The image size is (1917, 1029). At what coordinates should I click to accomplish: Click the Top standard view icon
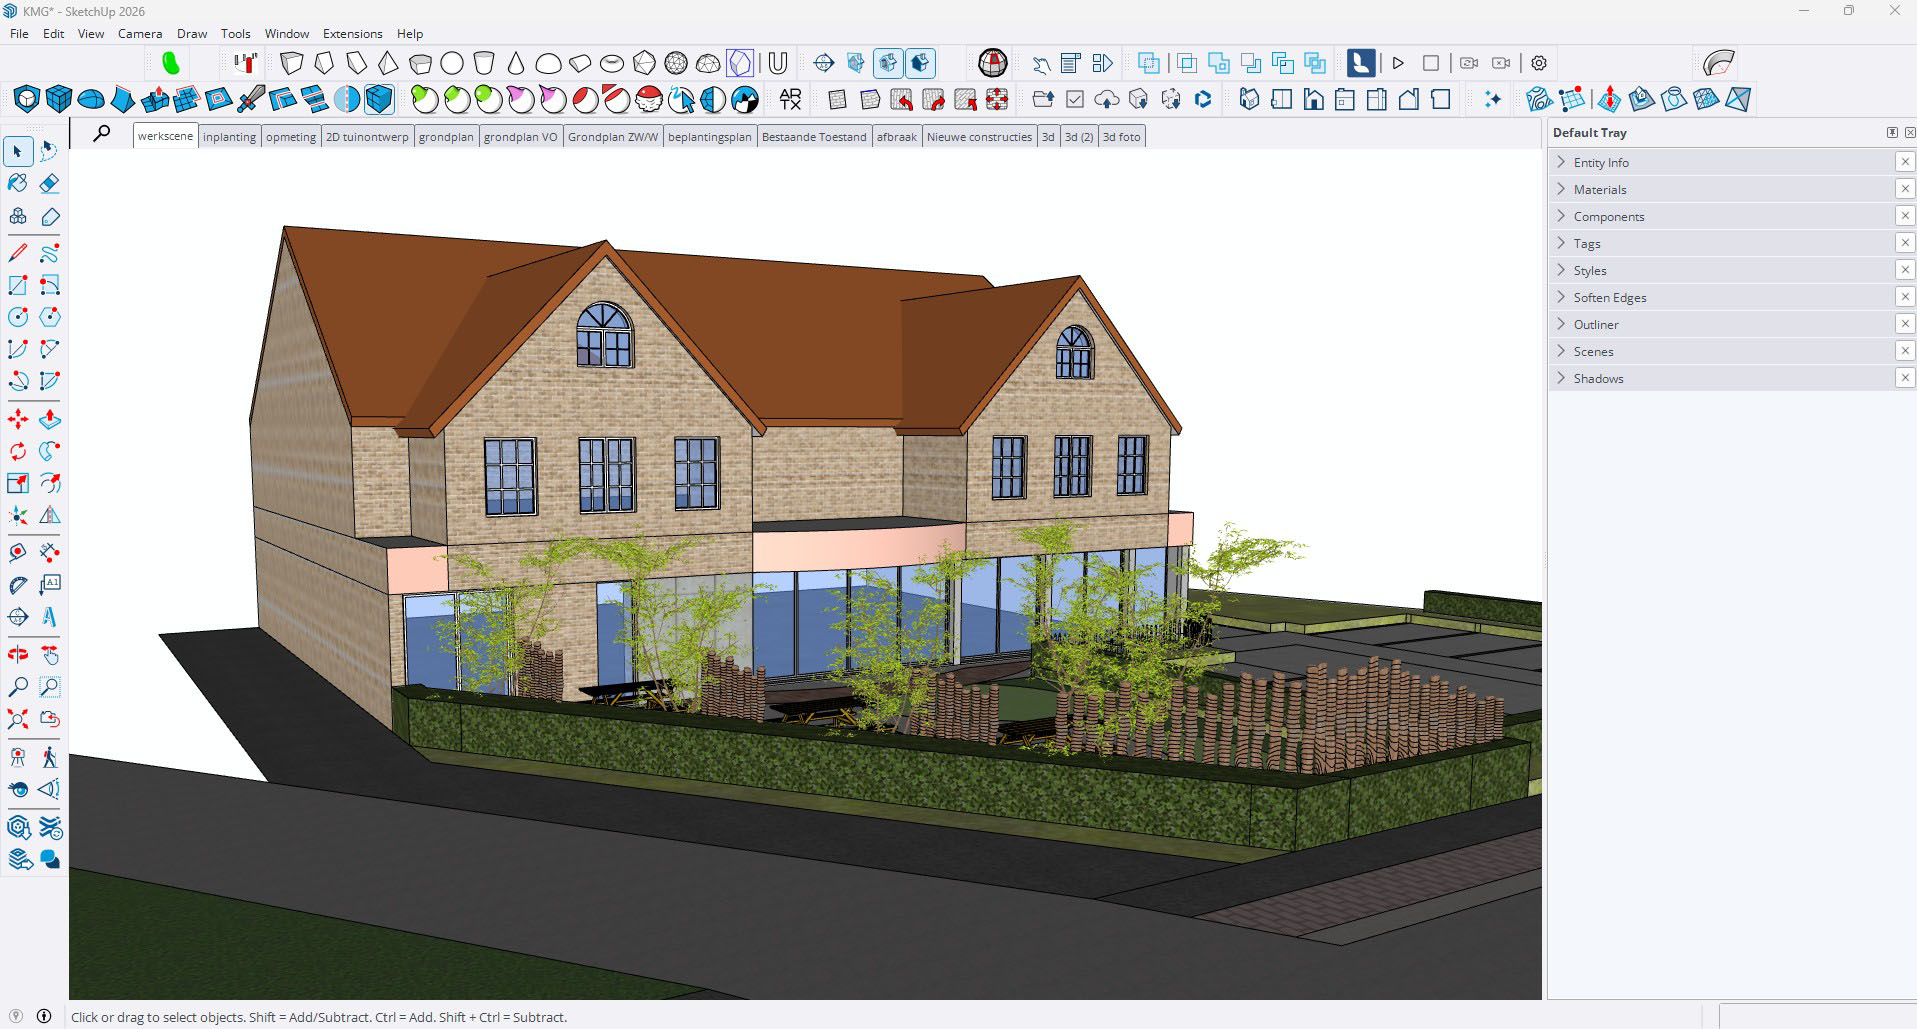(1281, 99)
